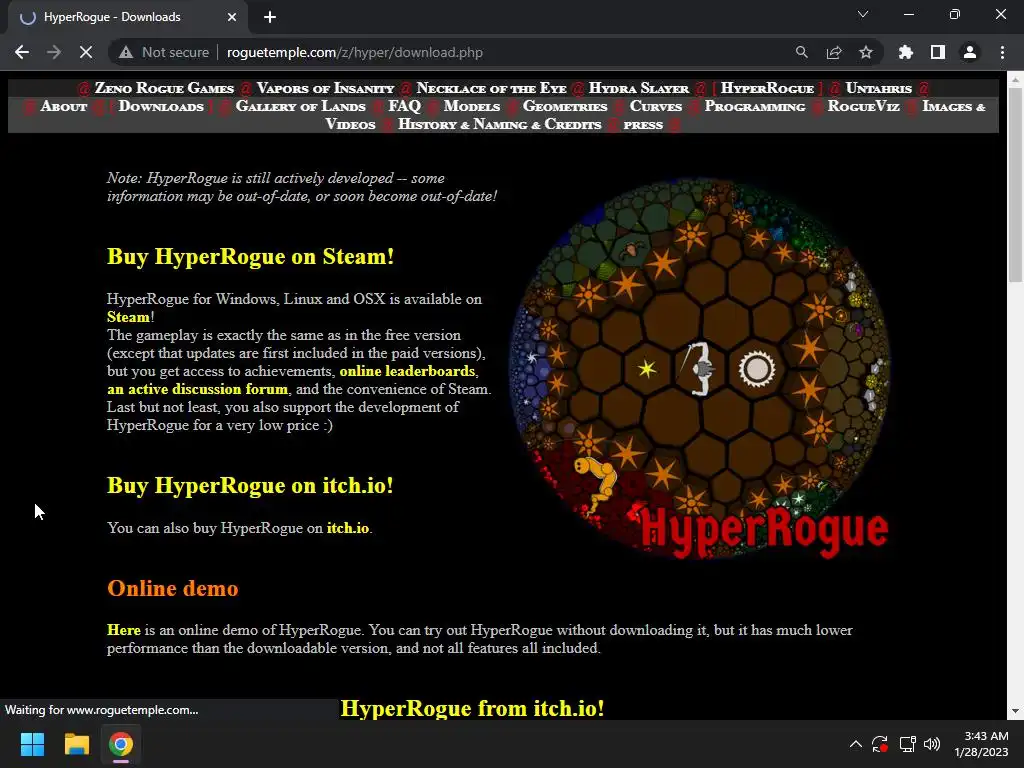Follow the Steam link in paragraph
This screenshot has width=1024, height=768.
coord(129,317)
